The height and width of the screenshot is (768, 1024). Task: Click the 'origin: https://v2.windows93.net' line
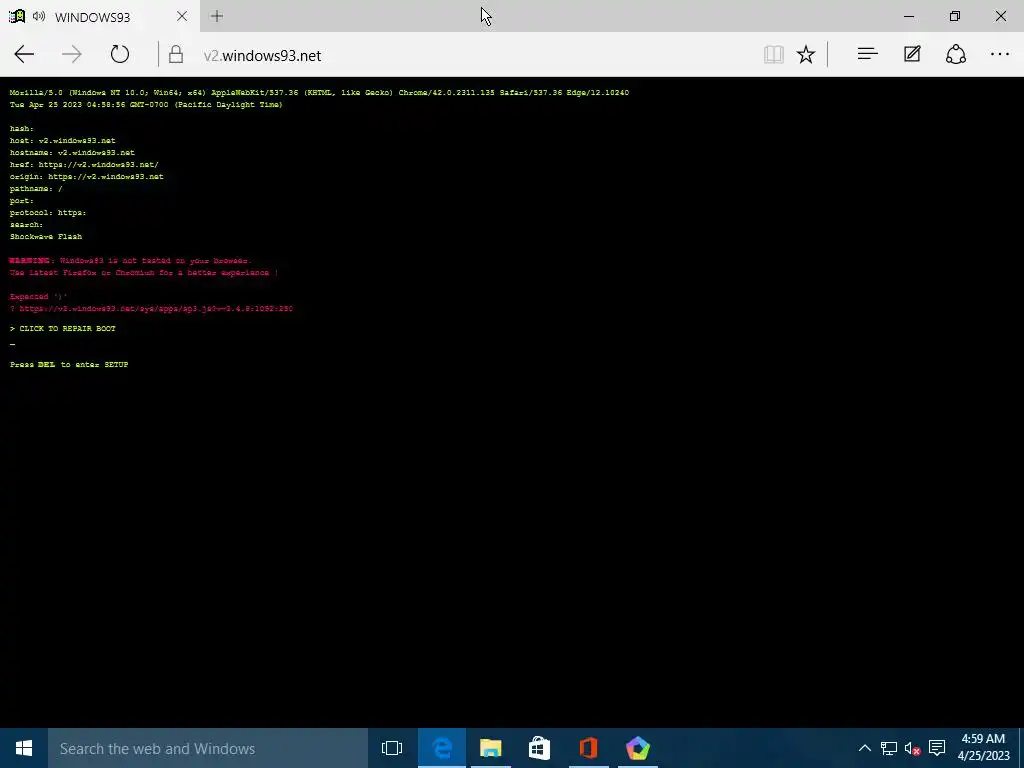(x=86, y=176)
